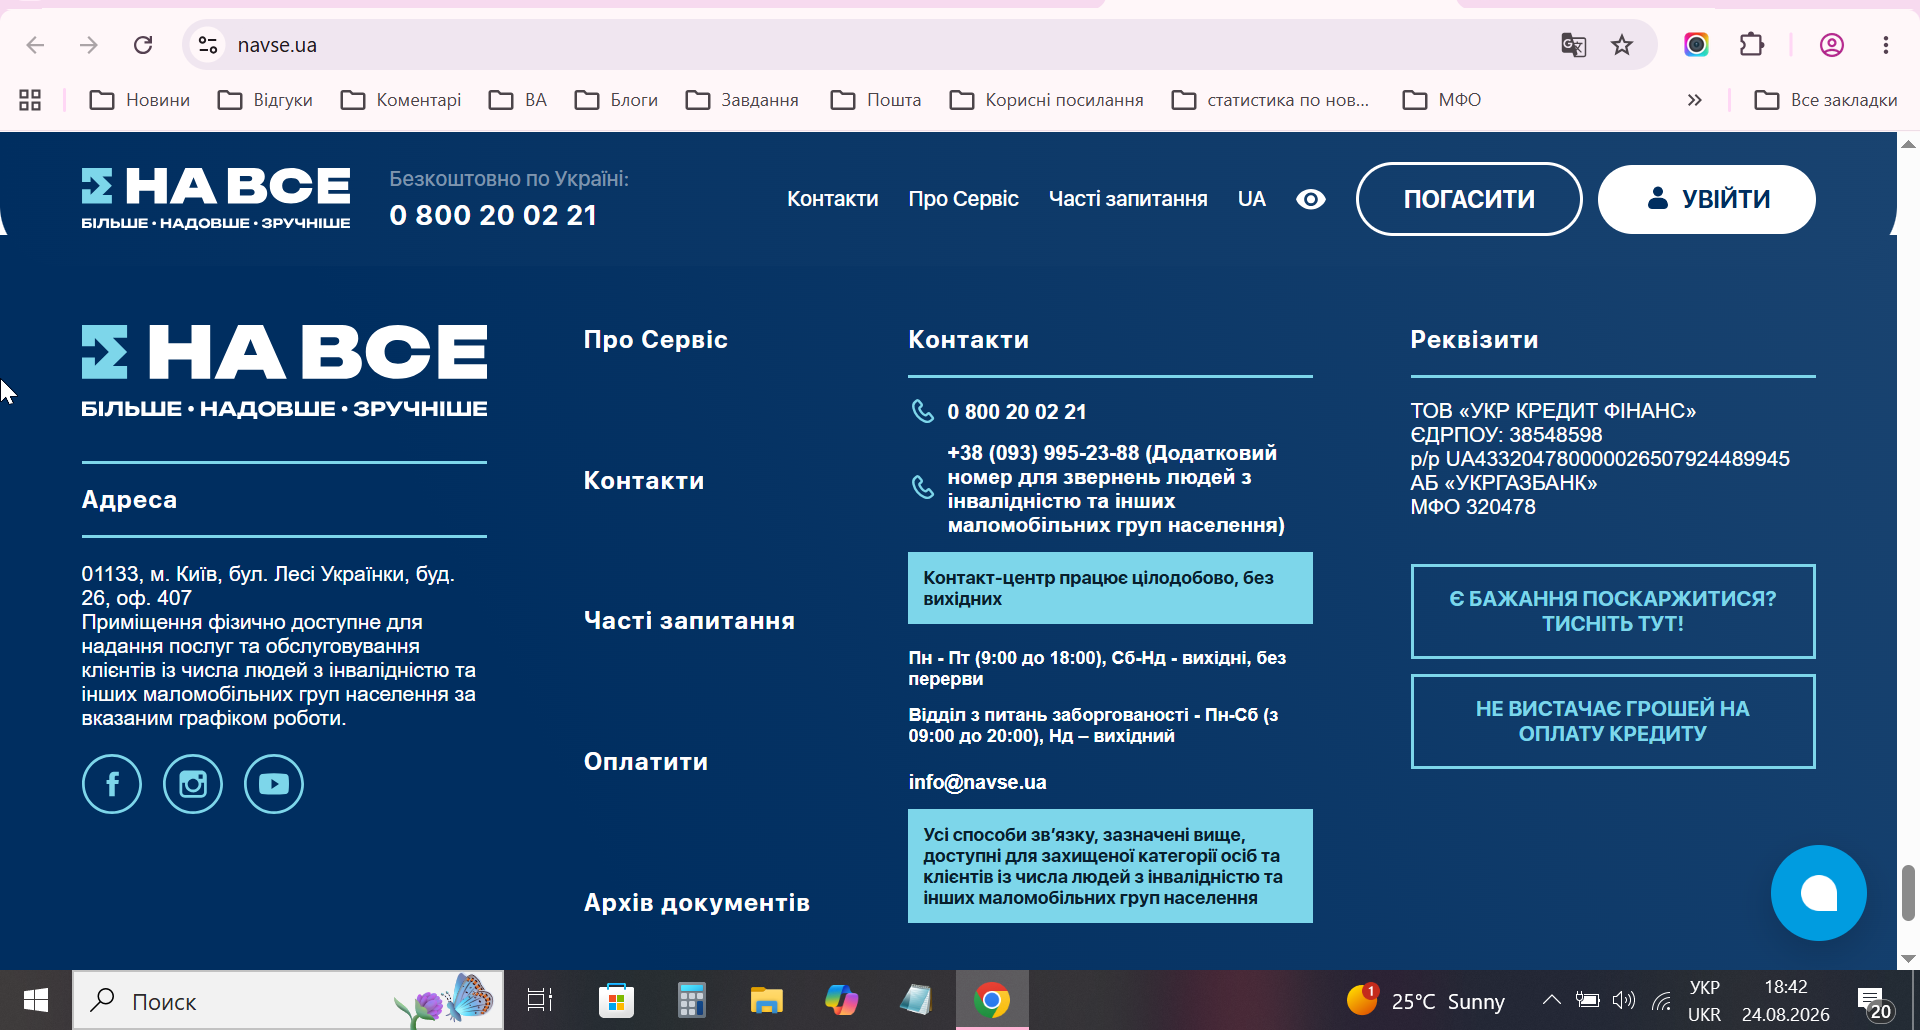Open the Відгуки bookmark folder

coord(266,100)
